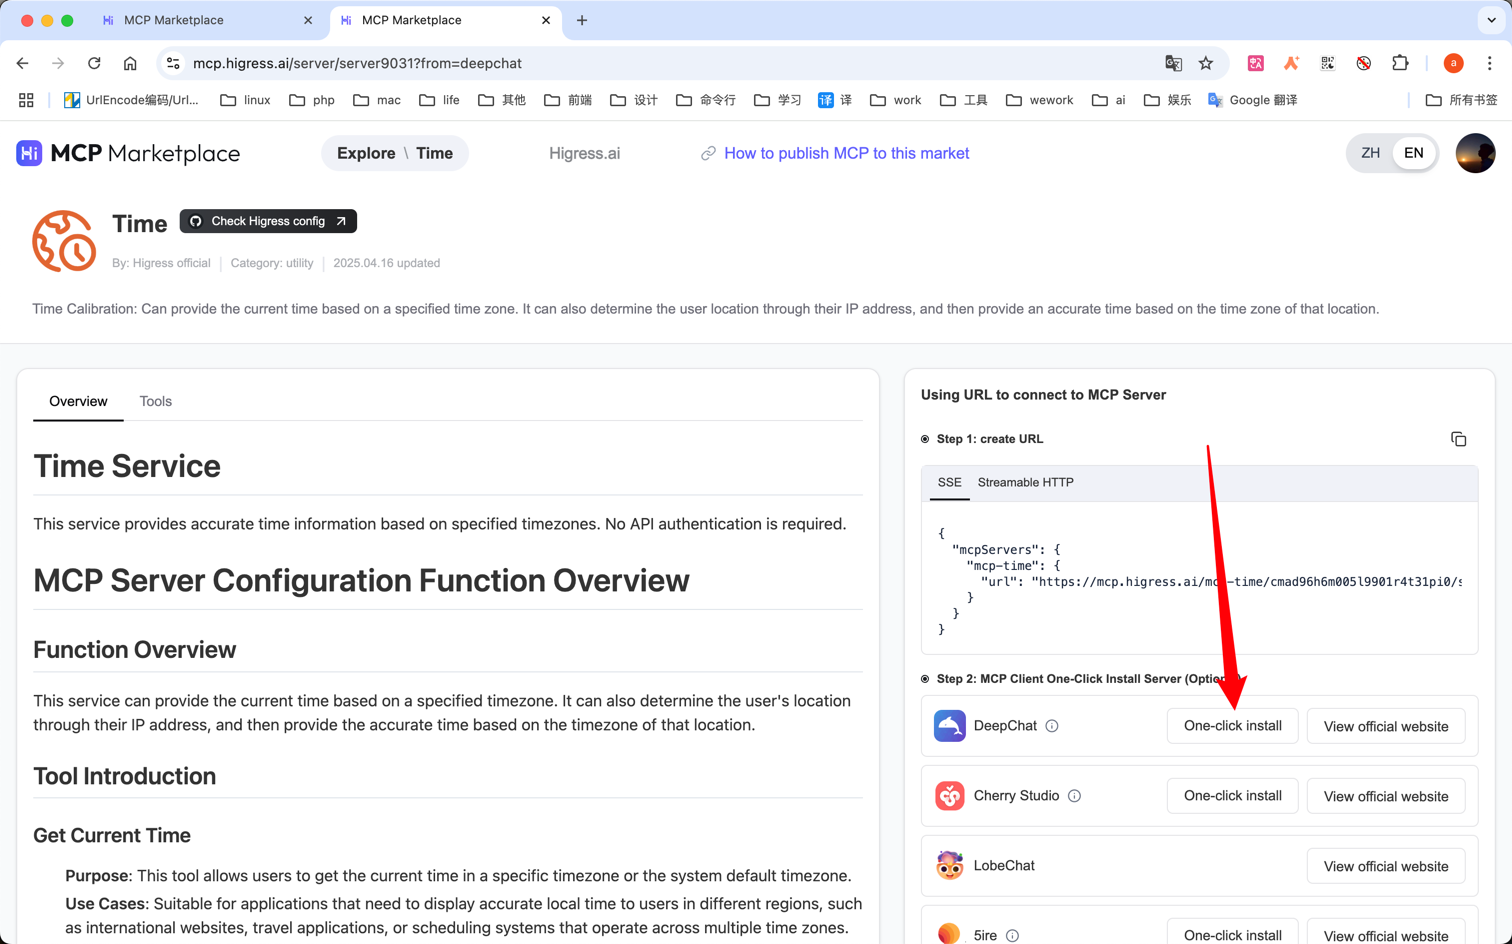Open the QR code extension icon
Screen dimensions: 1512x944
tap(1327, 63)
